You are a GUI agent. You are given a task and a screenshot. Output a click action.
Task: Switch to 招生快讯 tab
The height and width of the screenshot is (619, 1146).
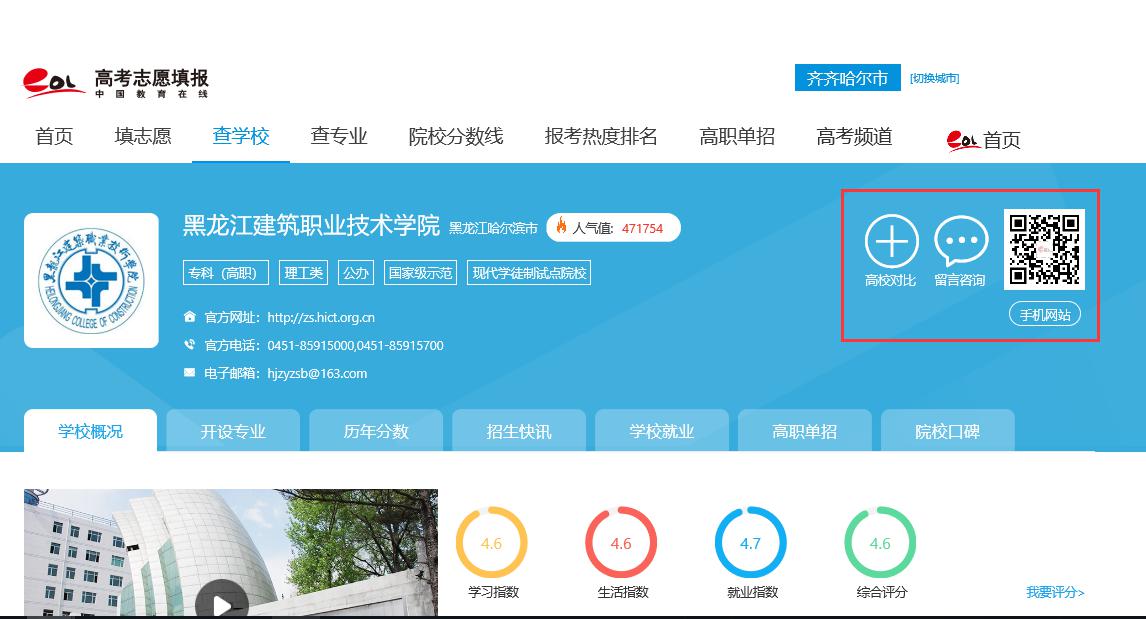pyautogui.click(x=519, y=431)
